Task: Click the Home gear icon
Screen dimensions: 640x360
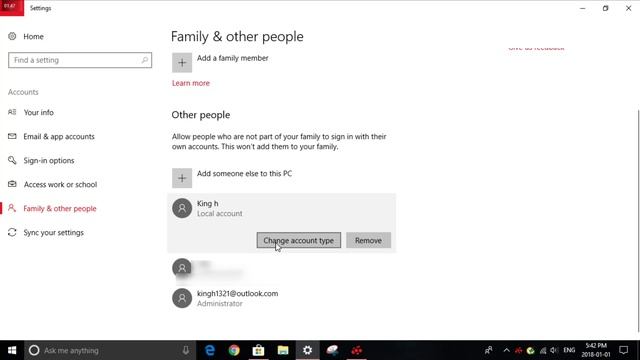Action: (12, 36)
